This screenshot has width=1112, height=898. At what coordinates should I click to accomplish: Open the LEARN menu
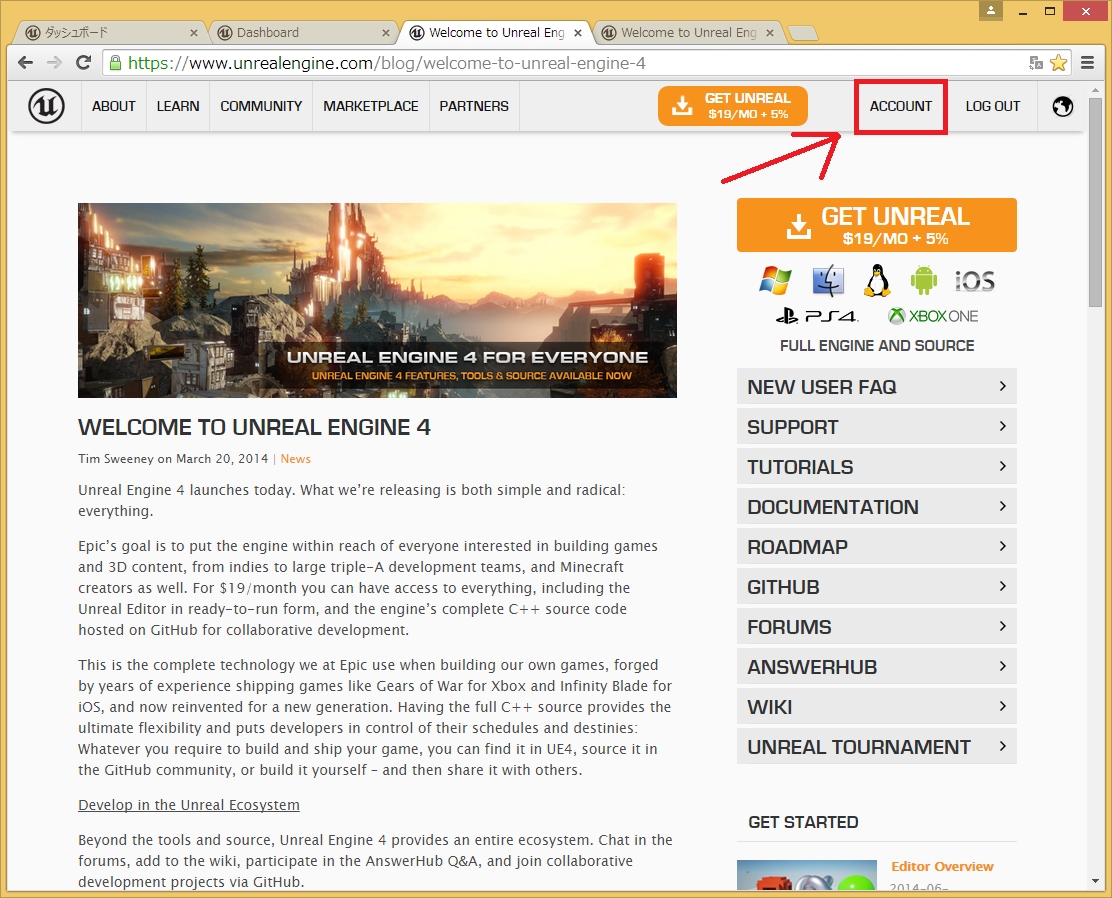178,106
